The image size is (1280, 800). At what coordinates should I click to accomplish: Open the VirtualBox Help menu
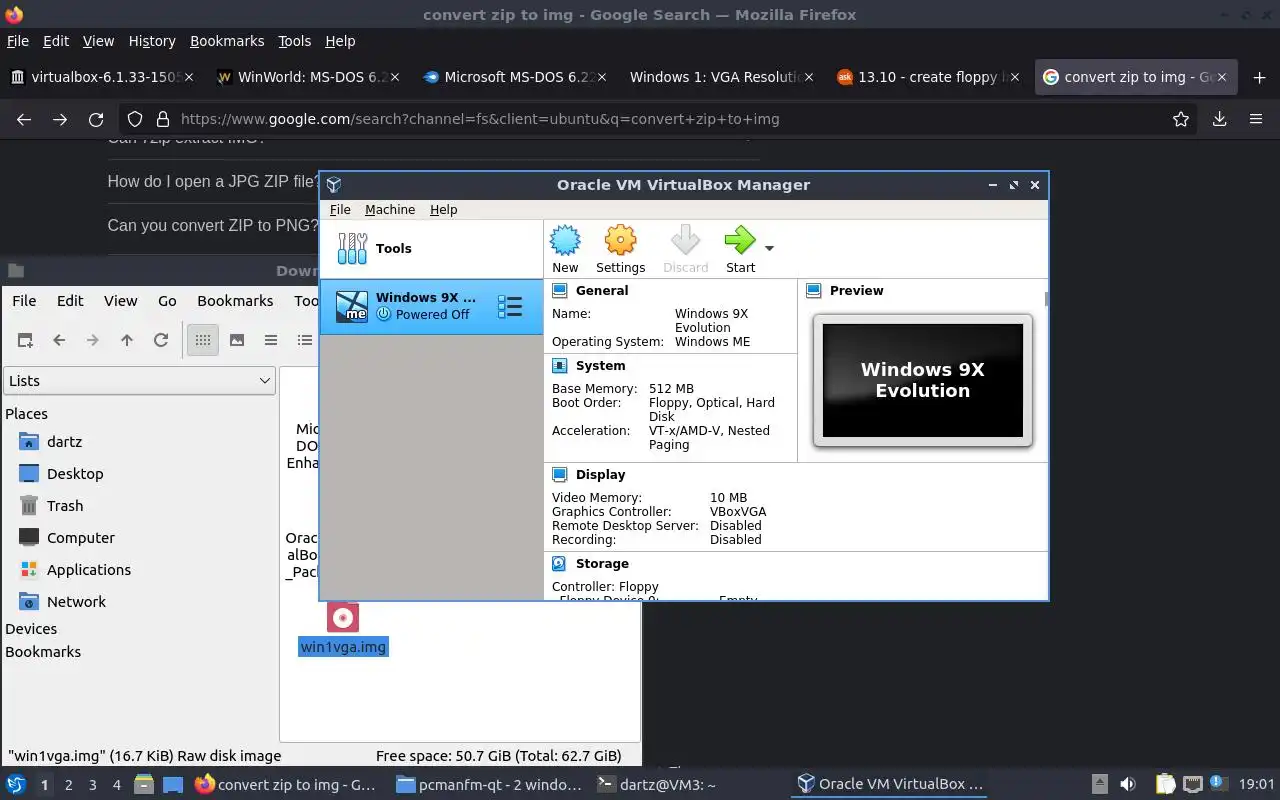tap(443, 209)
